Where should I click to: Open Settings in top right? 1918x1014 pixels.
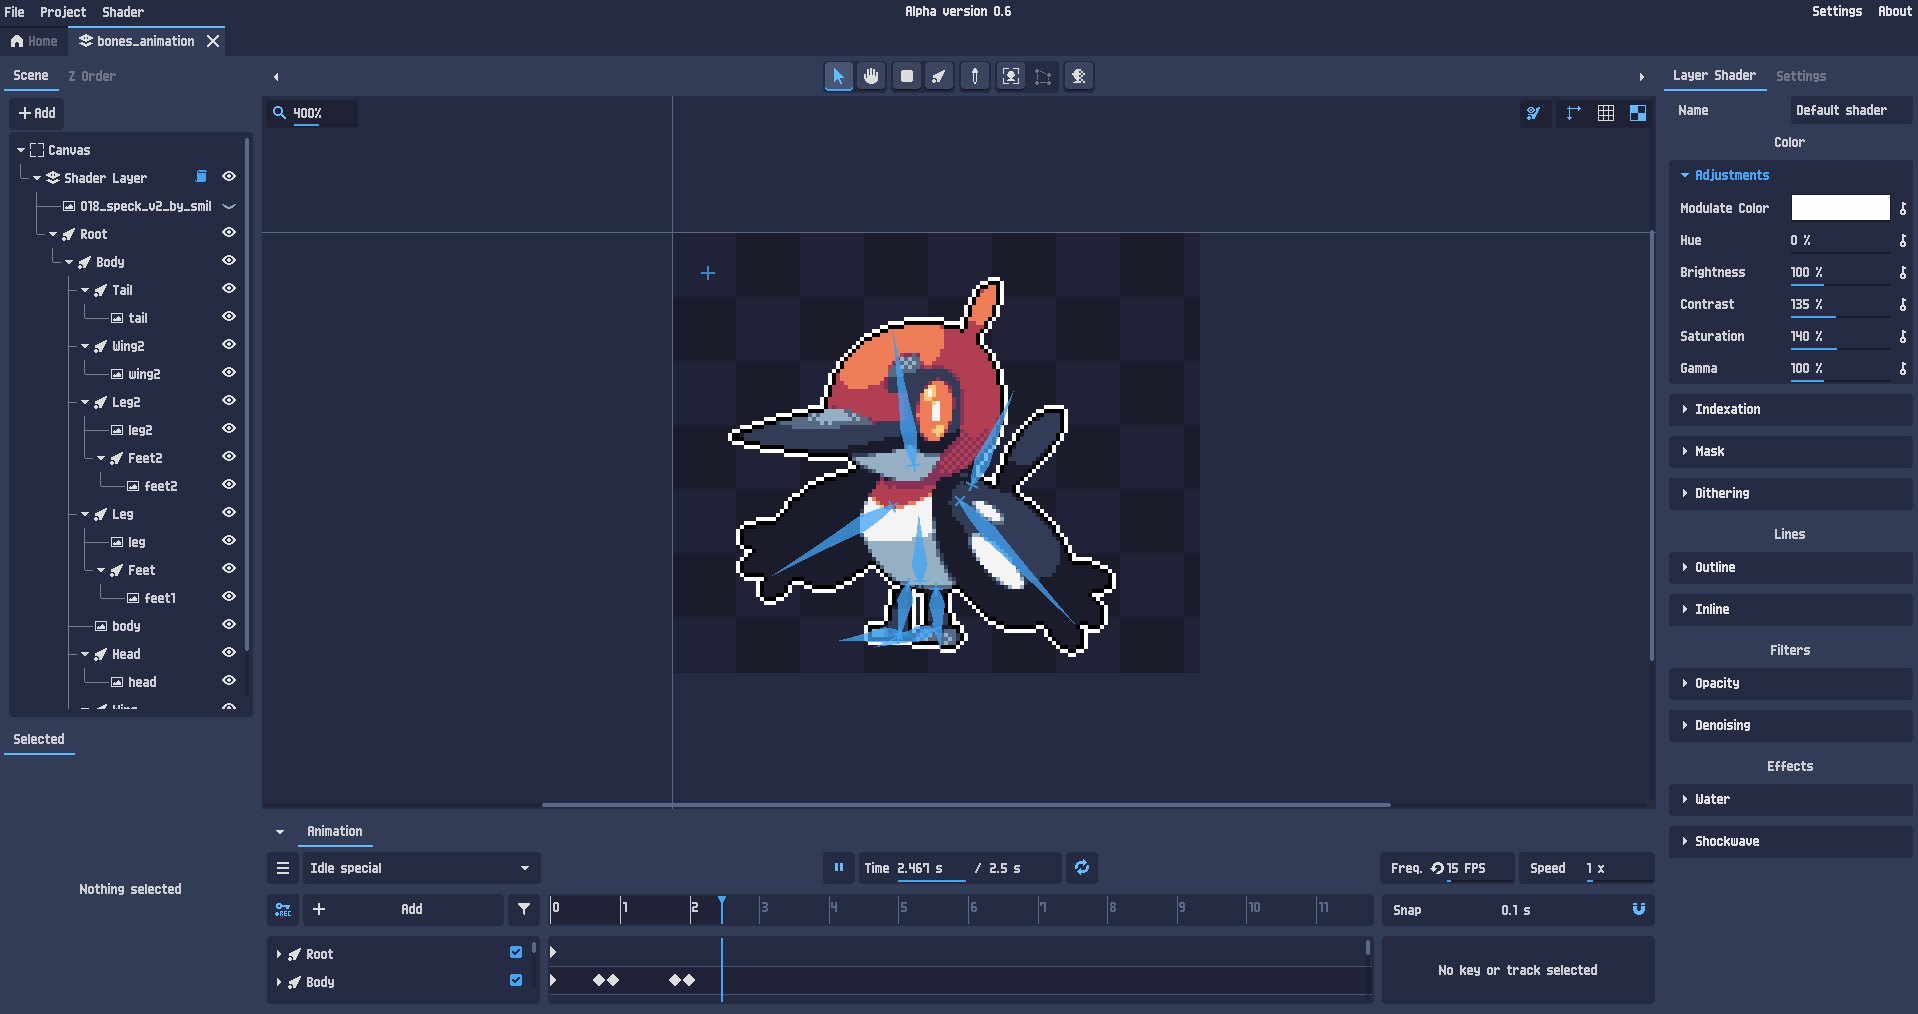click(1836, 12)
